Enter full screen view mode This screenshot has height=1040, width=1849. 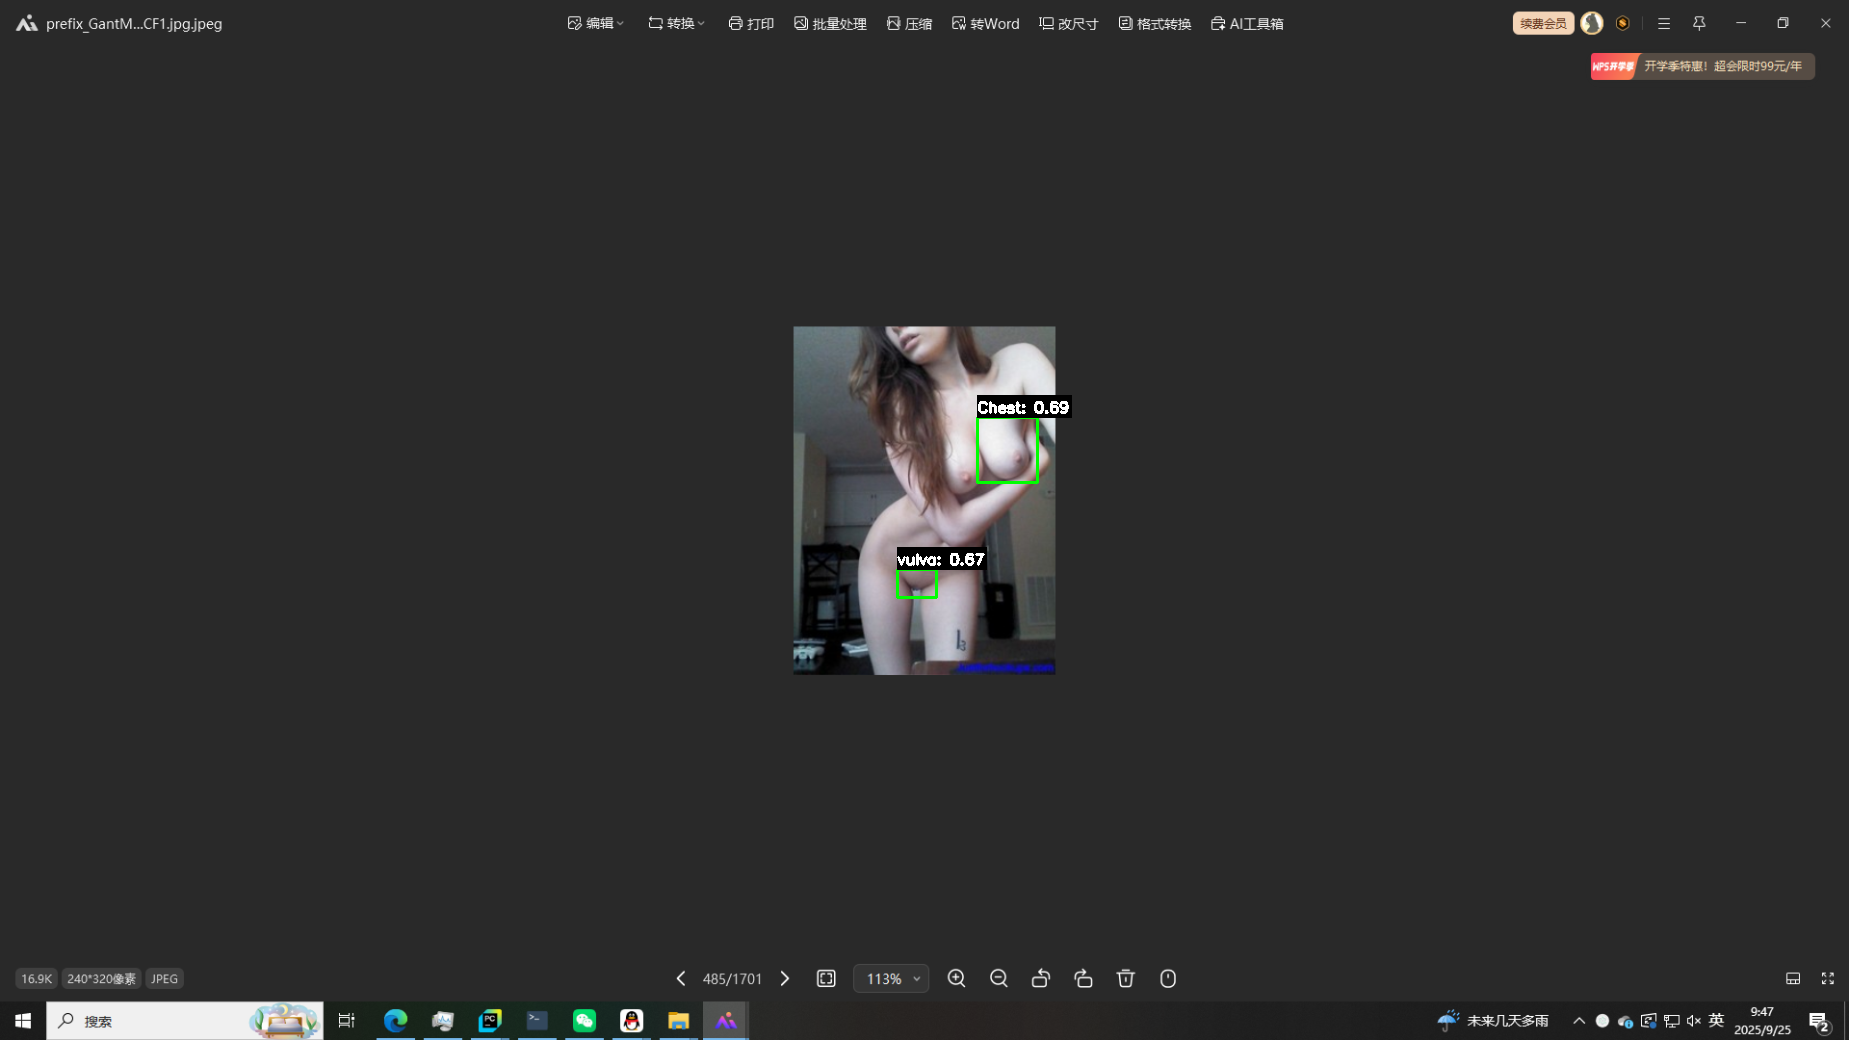pyautogui.click(x=1827, y=978)
